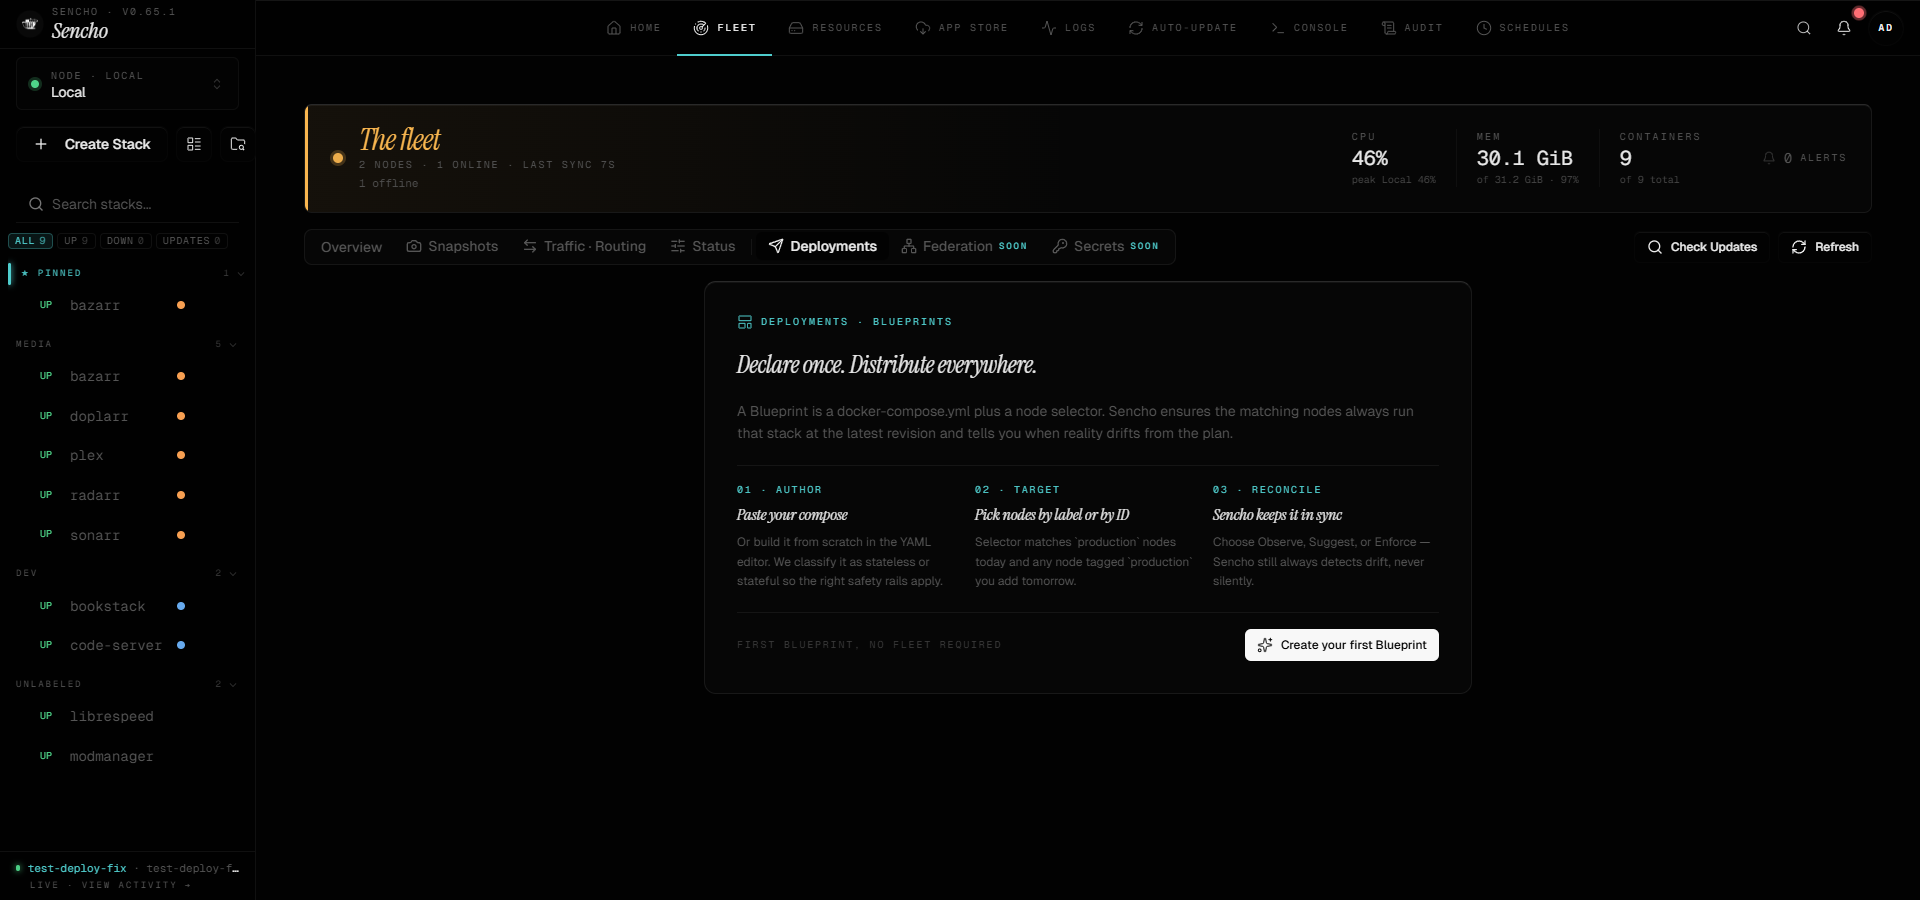Collapse the UNLABELED group chevron
This screenshot has width=1920, height=900.
click(233, 684)
